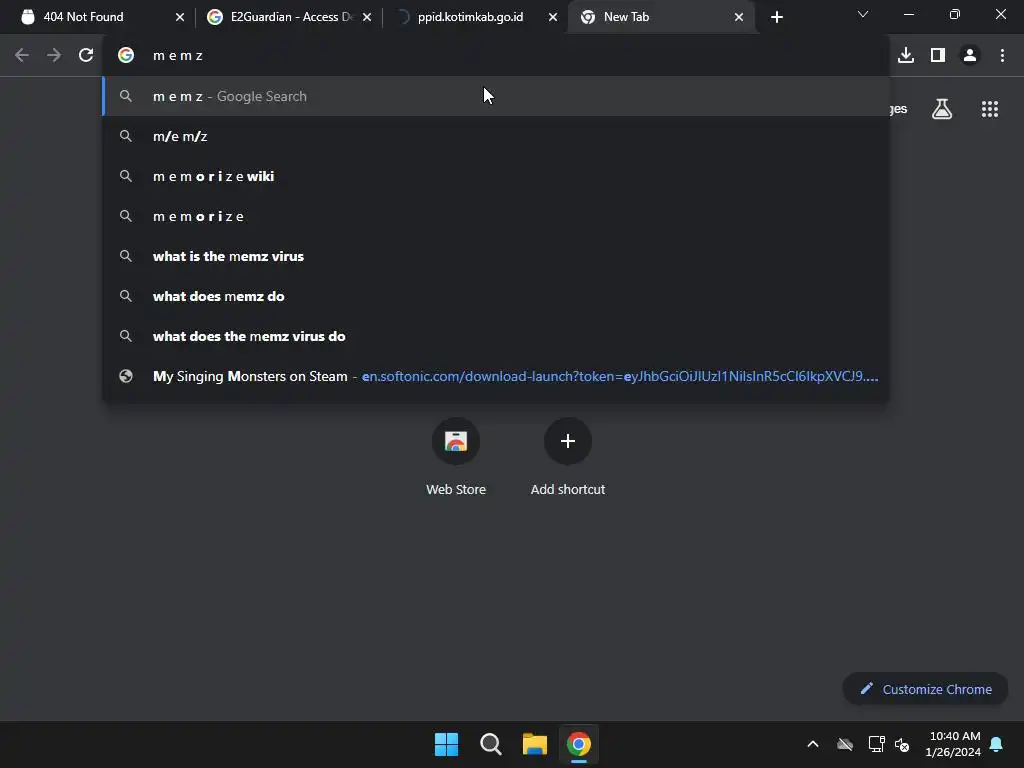The width and height of the screenshot is (1024, 768).
Task: Click the Customize Chrome button
Action: point(925,689)
